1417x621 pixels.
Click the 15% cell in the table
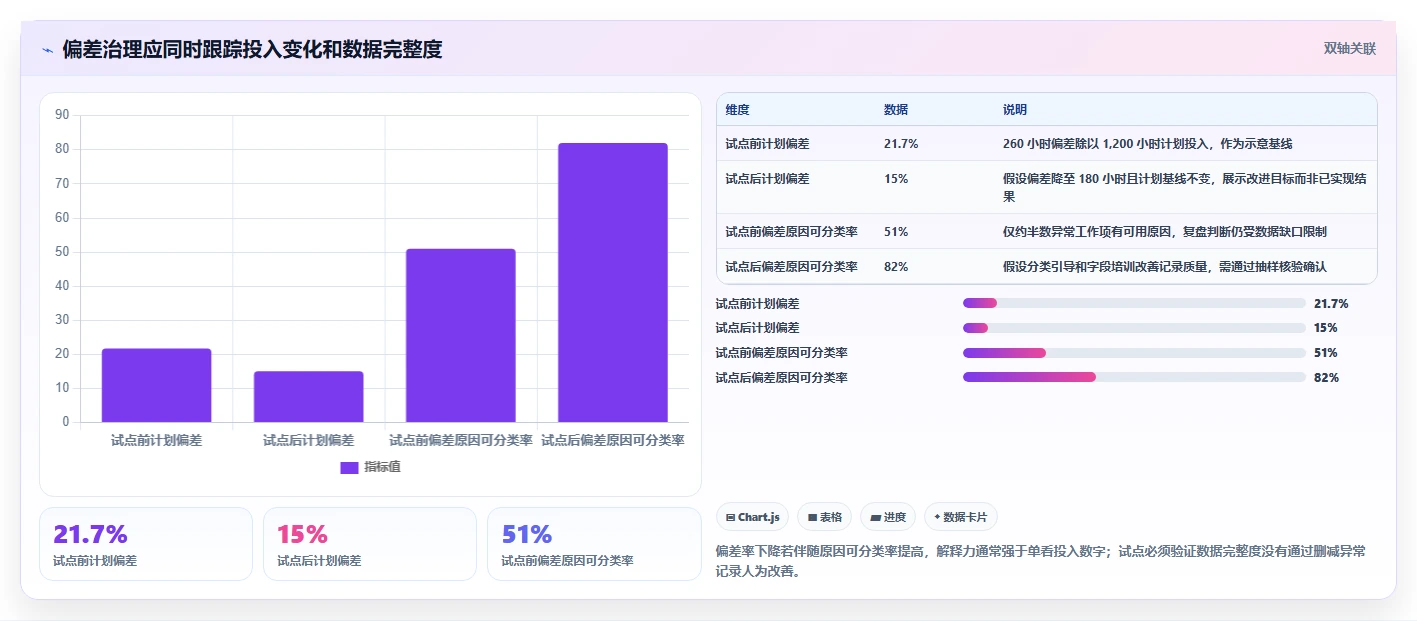coord(896,179)
